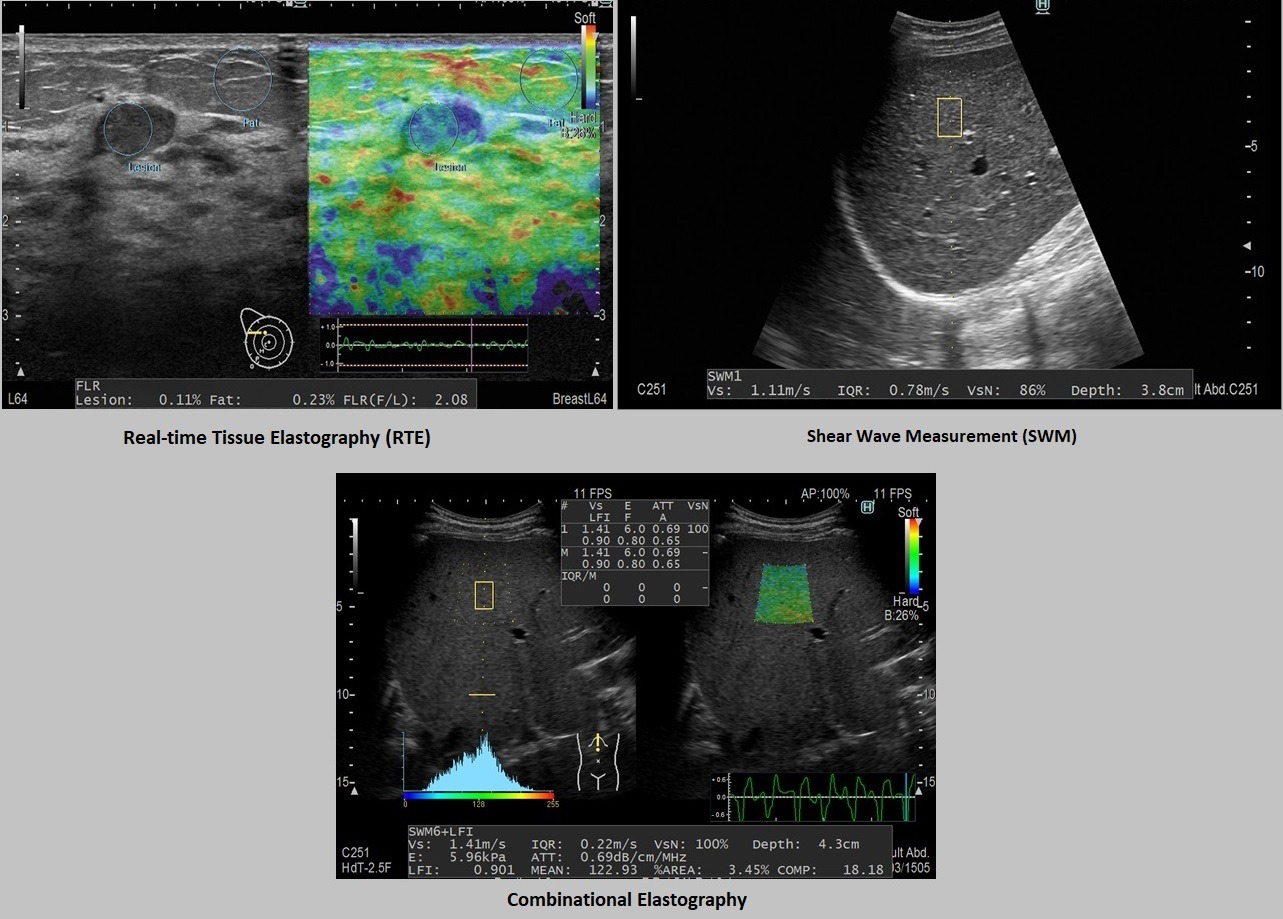Click the Soft-Hard color bar in RTE
Viewport: 1283px width, 919px height.
(590, 66)
